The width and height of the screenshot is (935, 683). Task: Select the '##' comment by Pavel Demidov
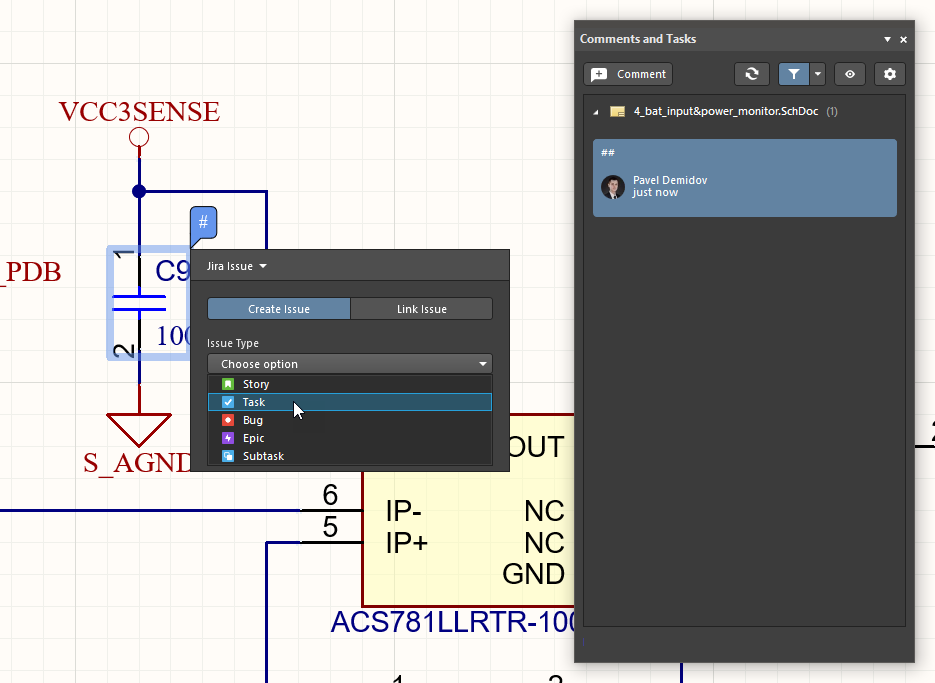(x=745, y=178)
